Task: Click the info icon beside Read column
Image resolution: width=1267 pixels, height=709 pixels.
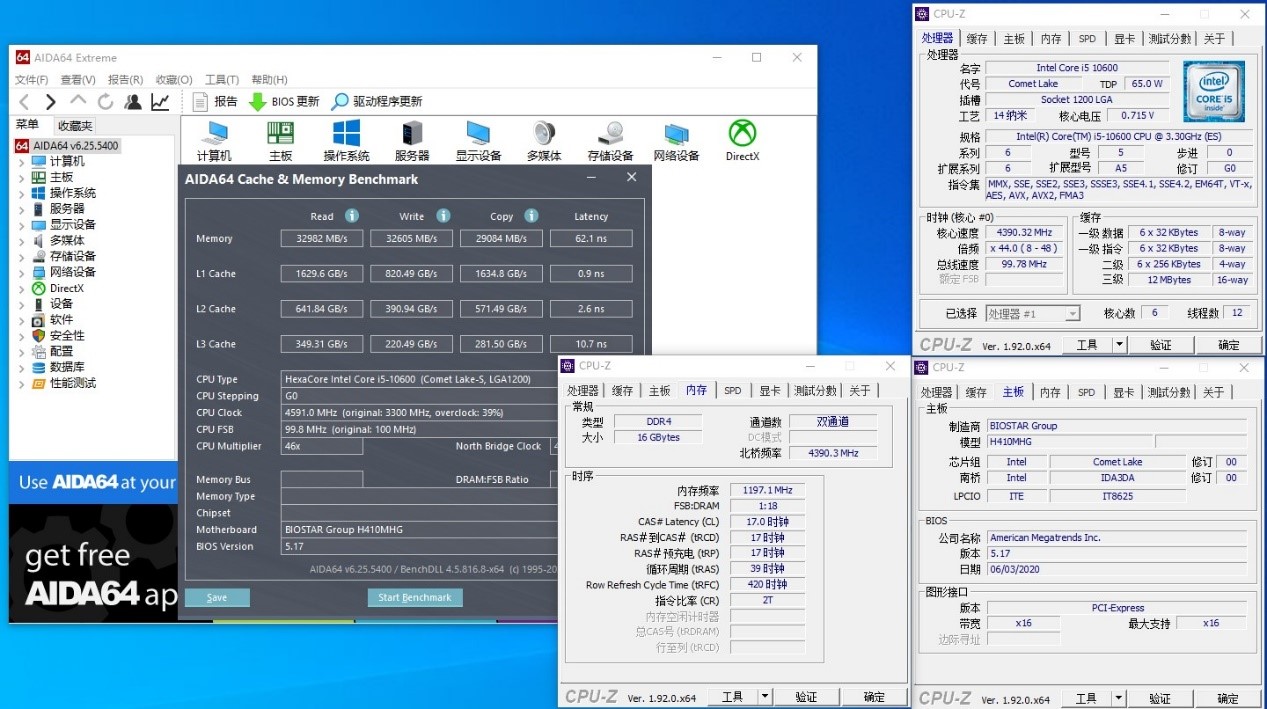Action: [352, 216]
